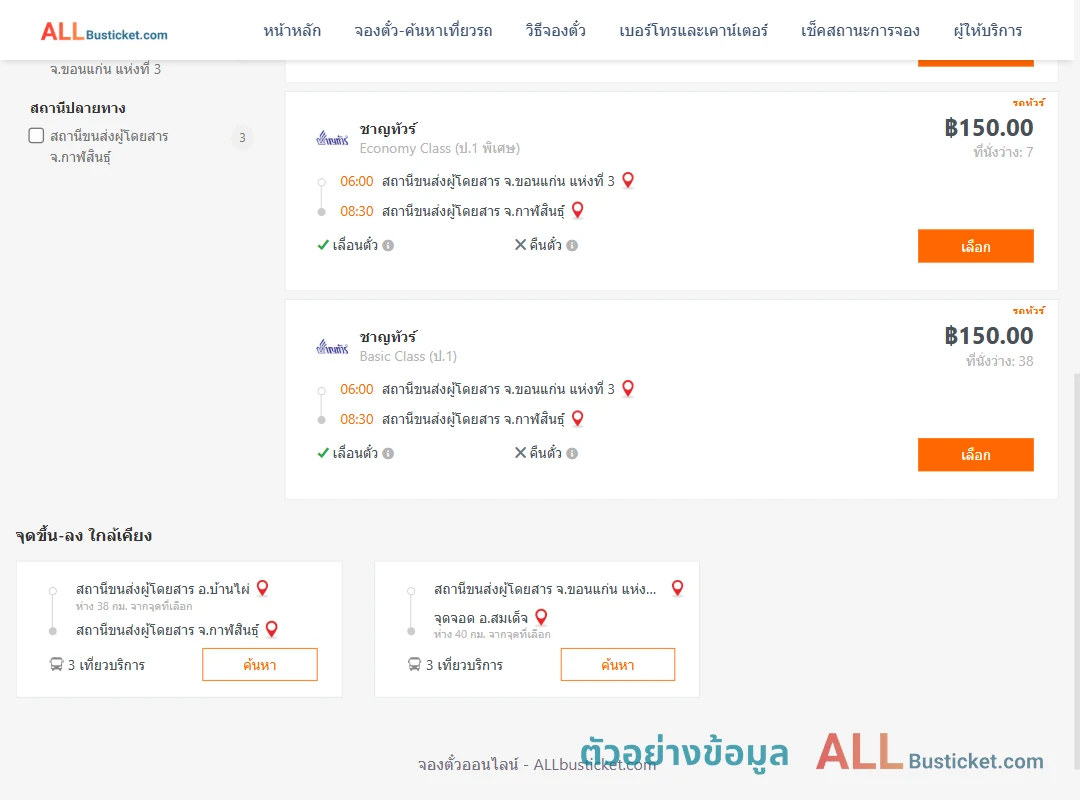Viewport: 1080px width, 800px height.
Task: Click the คืนตั๋ว info icon in Basic Class card
Action: pos(572,453)
